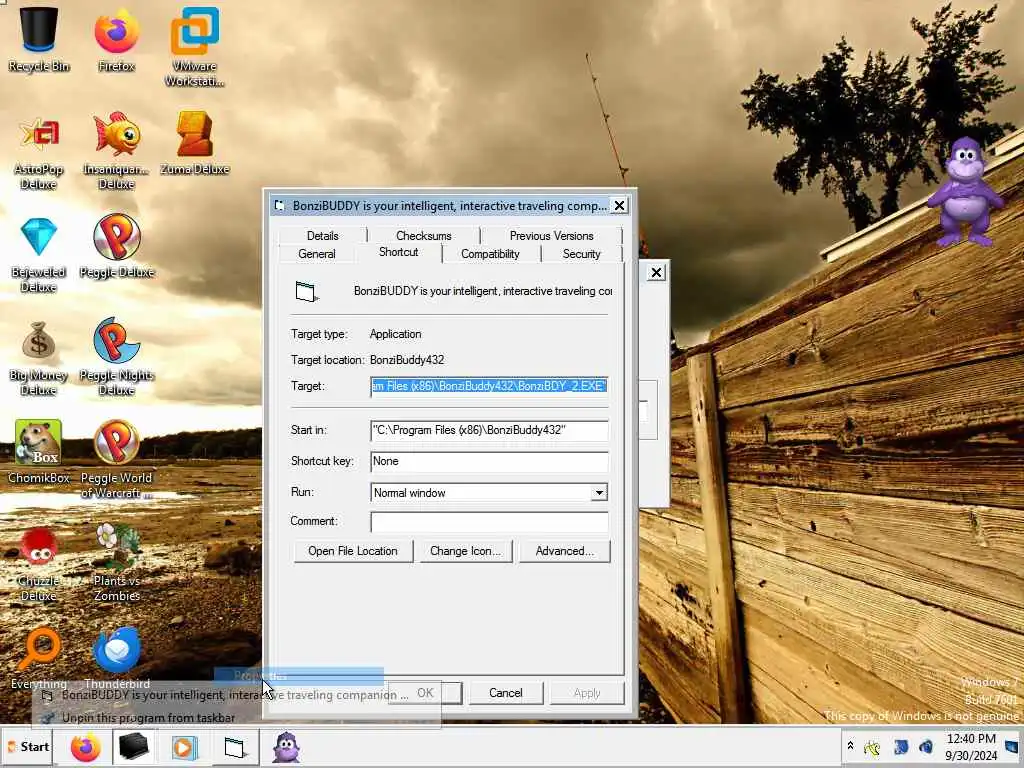Select the Peggle Deluxe desktop icon
This screenshot has width=1024, height=768.
point(116,246)
